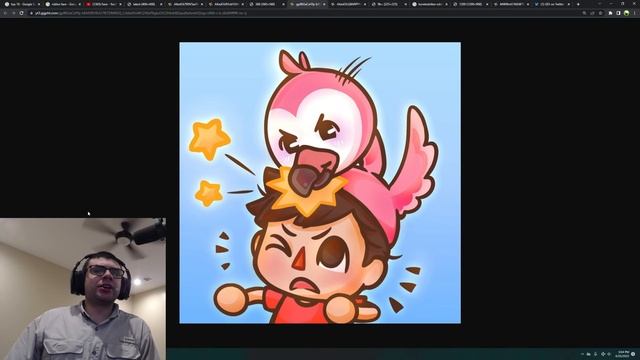640x360 pixels.
Task: Open the taskbar clock and date
Action: (623, 354)
